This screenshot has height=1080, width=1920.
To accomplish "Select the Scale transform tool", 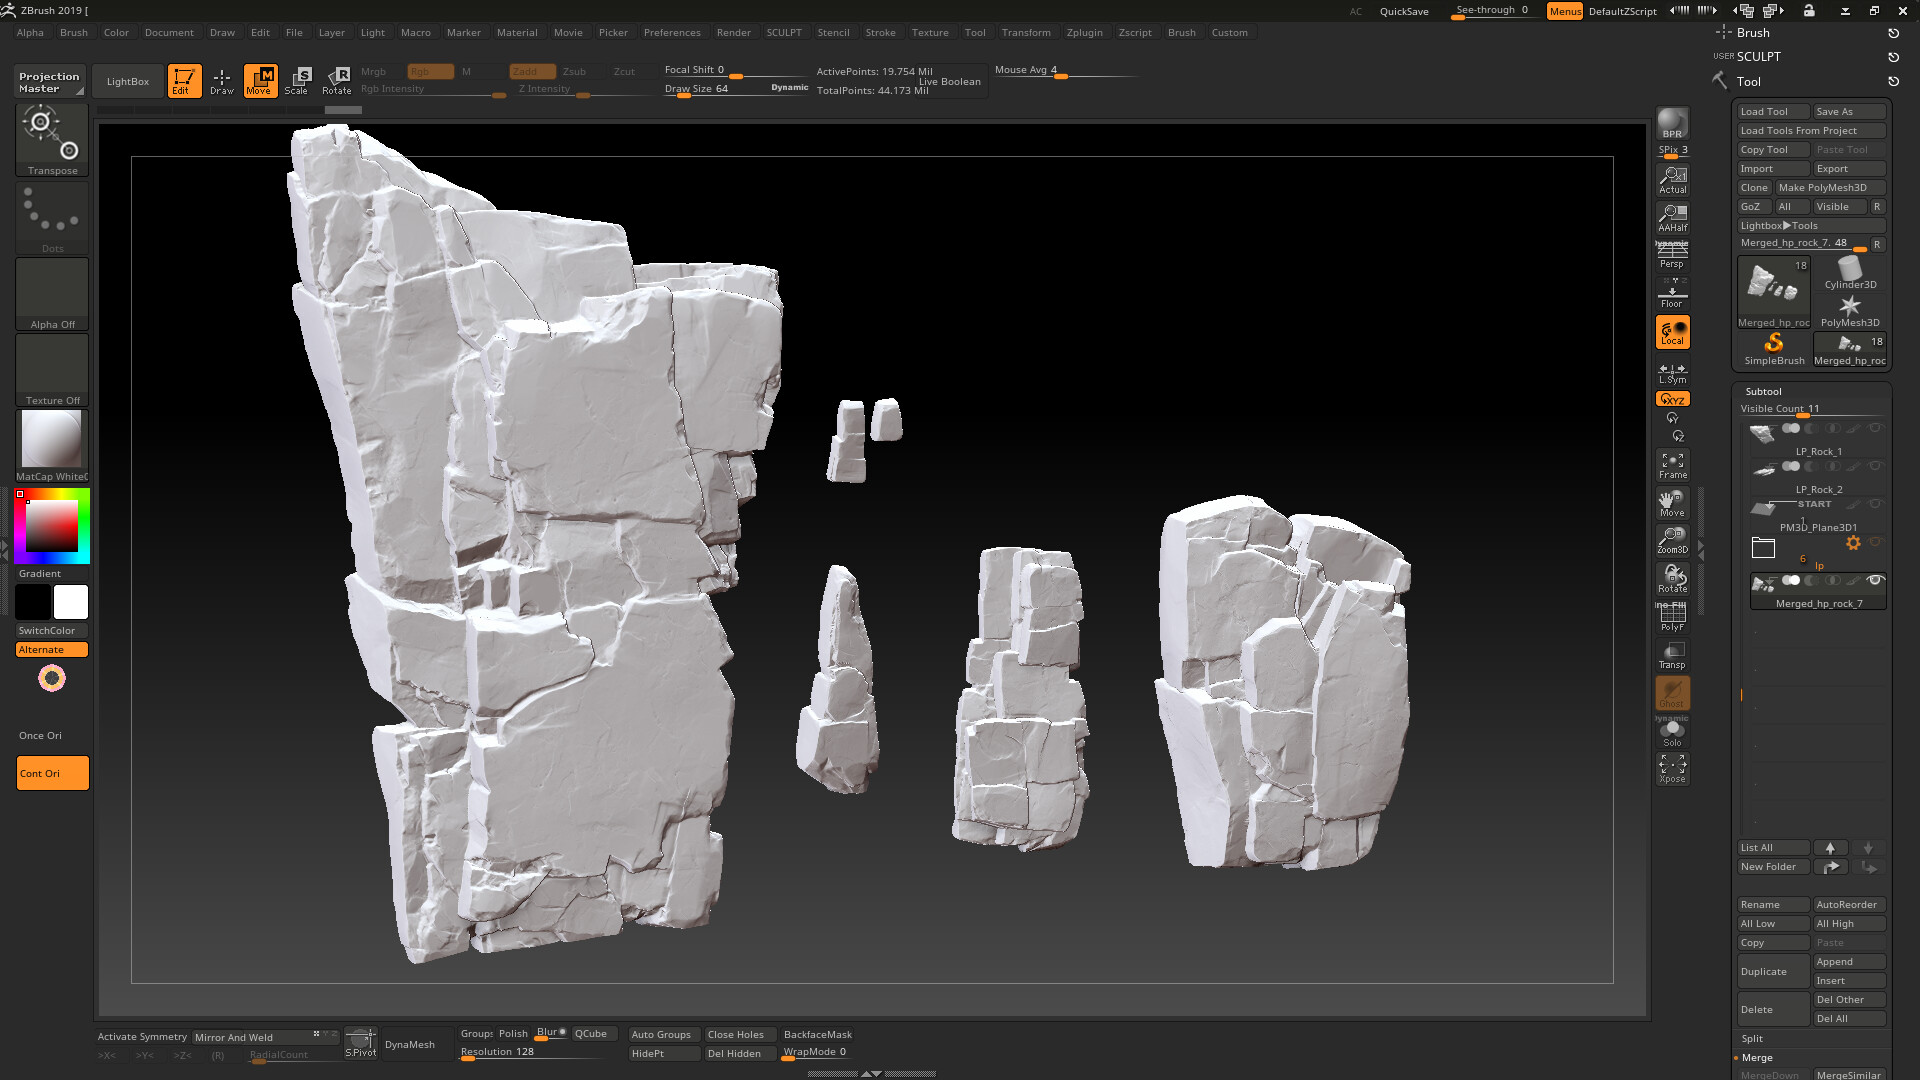I will tap(297, 81).
